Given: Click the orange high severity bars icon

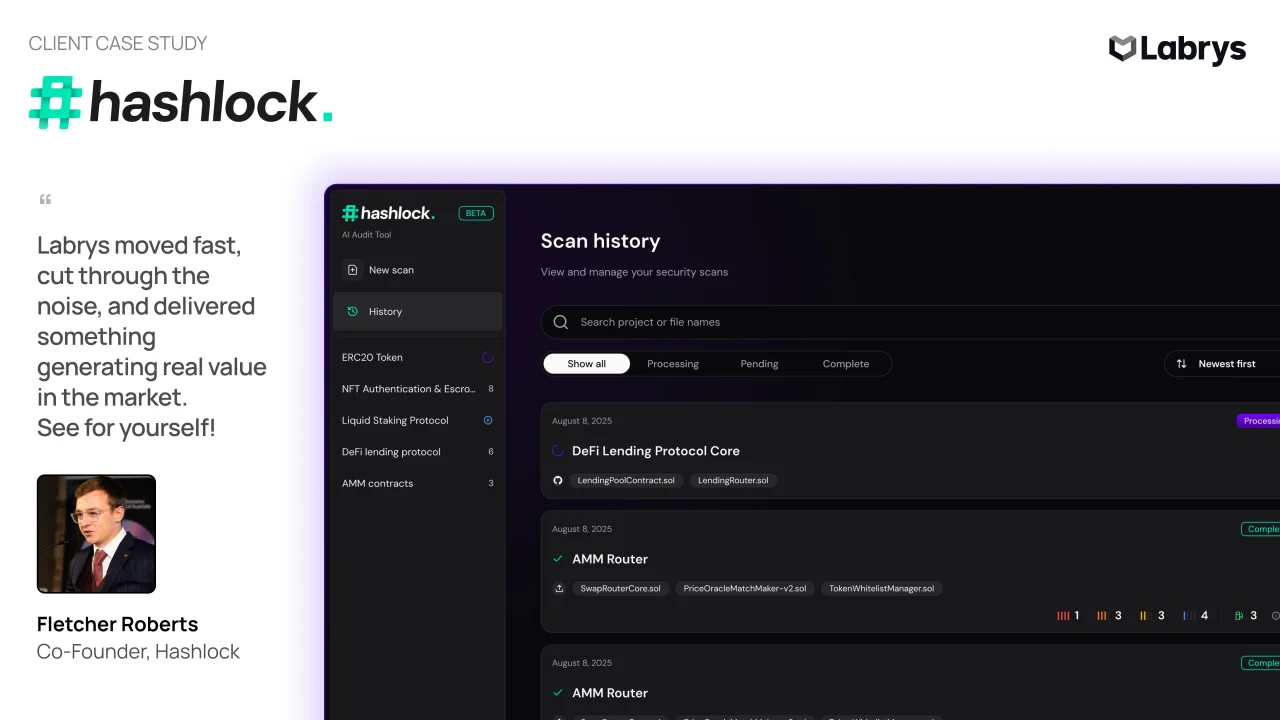Looking at the screenshot, I should [x=1102, y=616].
